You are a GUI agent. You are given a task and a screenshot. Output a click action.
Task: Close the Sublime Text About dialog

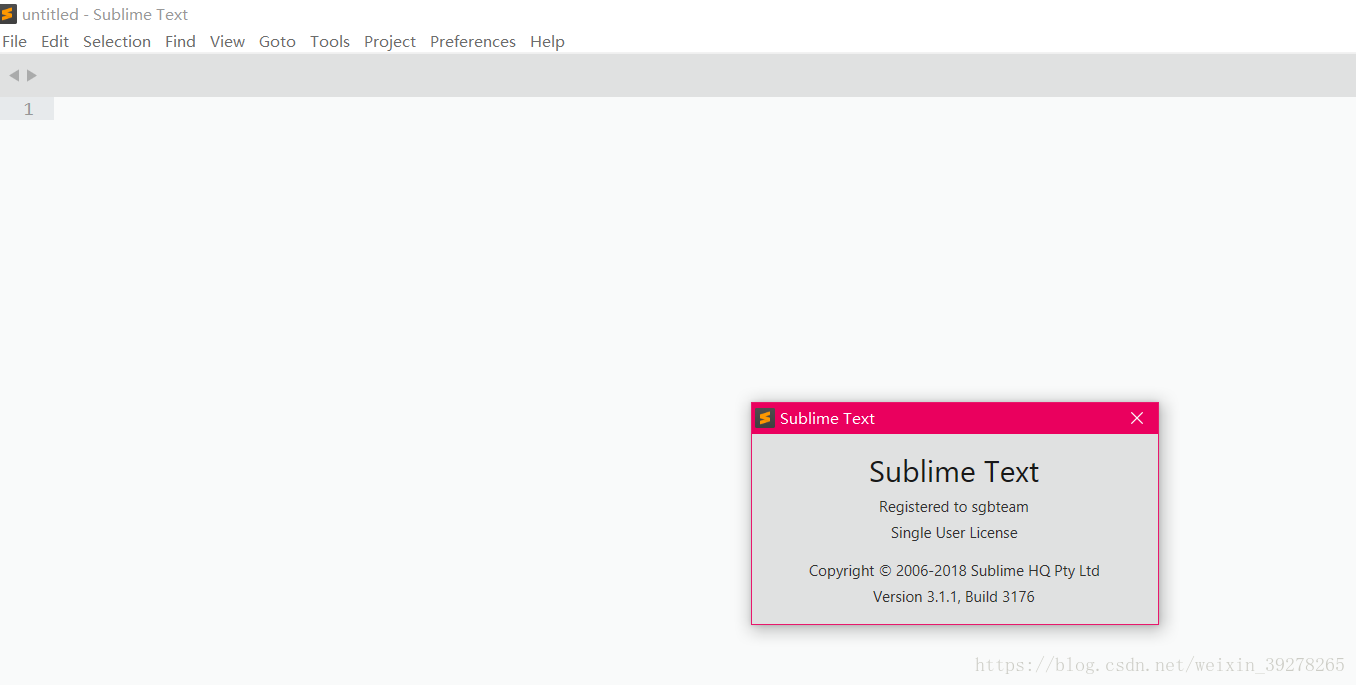coord(1136,418)
